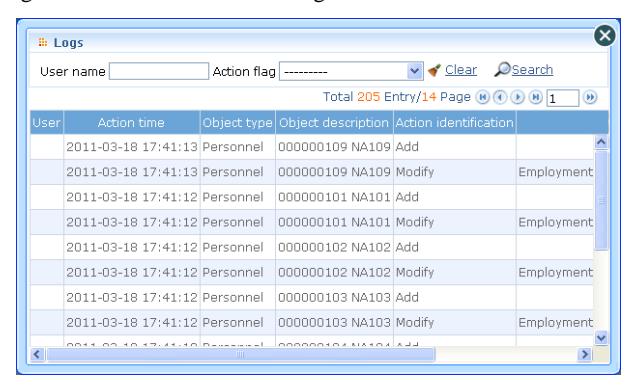Go to the previous page of logs
Viewport: 633px width, 388px height.
[500, 97]
